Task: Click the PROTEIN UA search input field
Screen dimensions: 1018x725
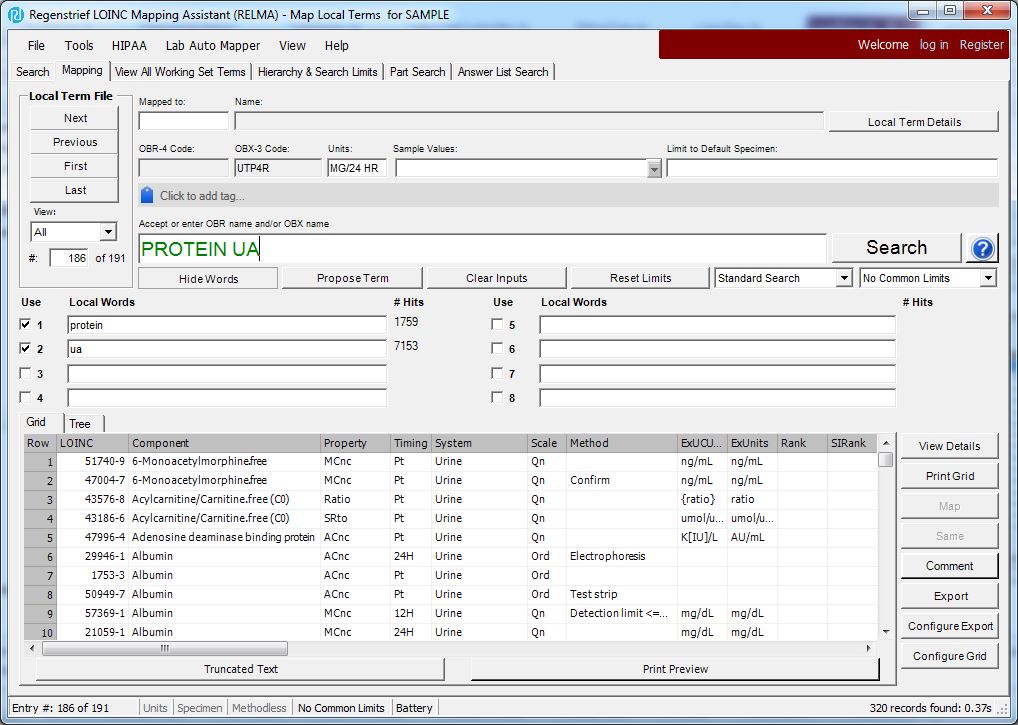Action: [482, 249]
